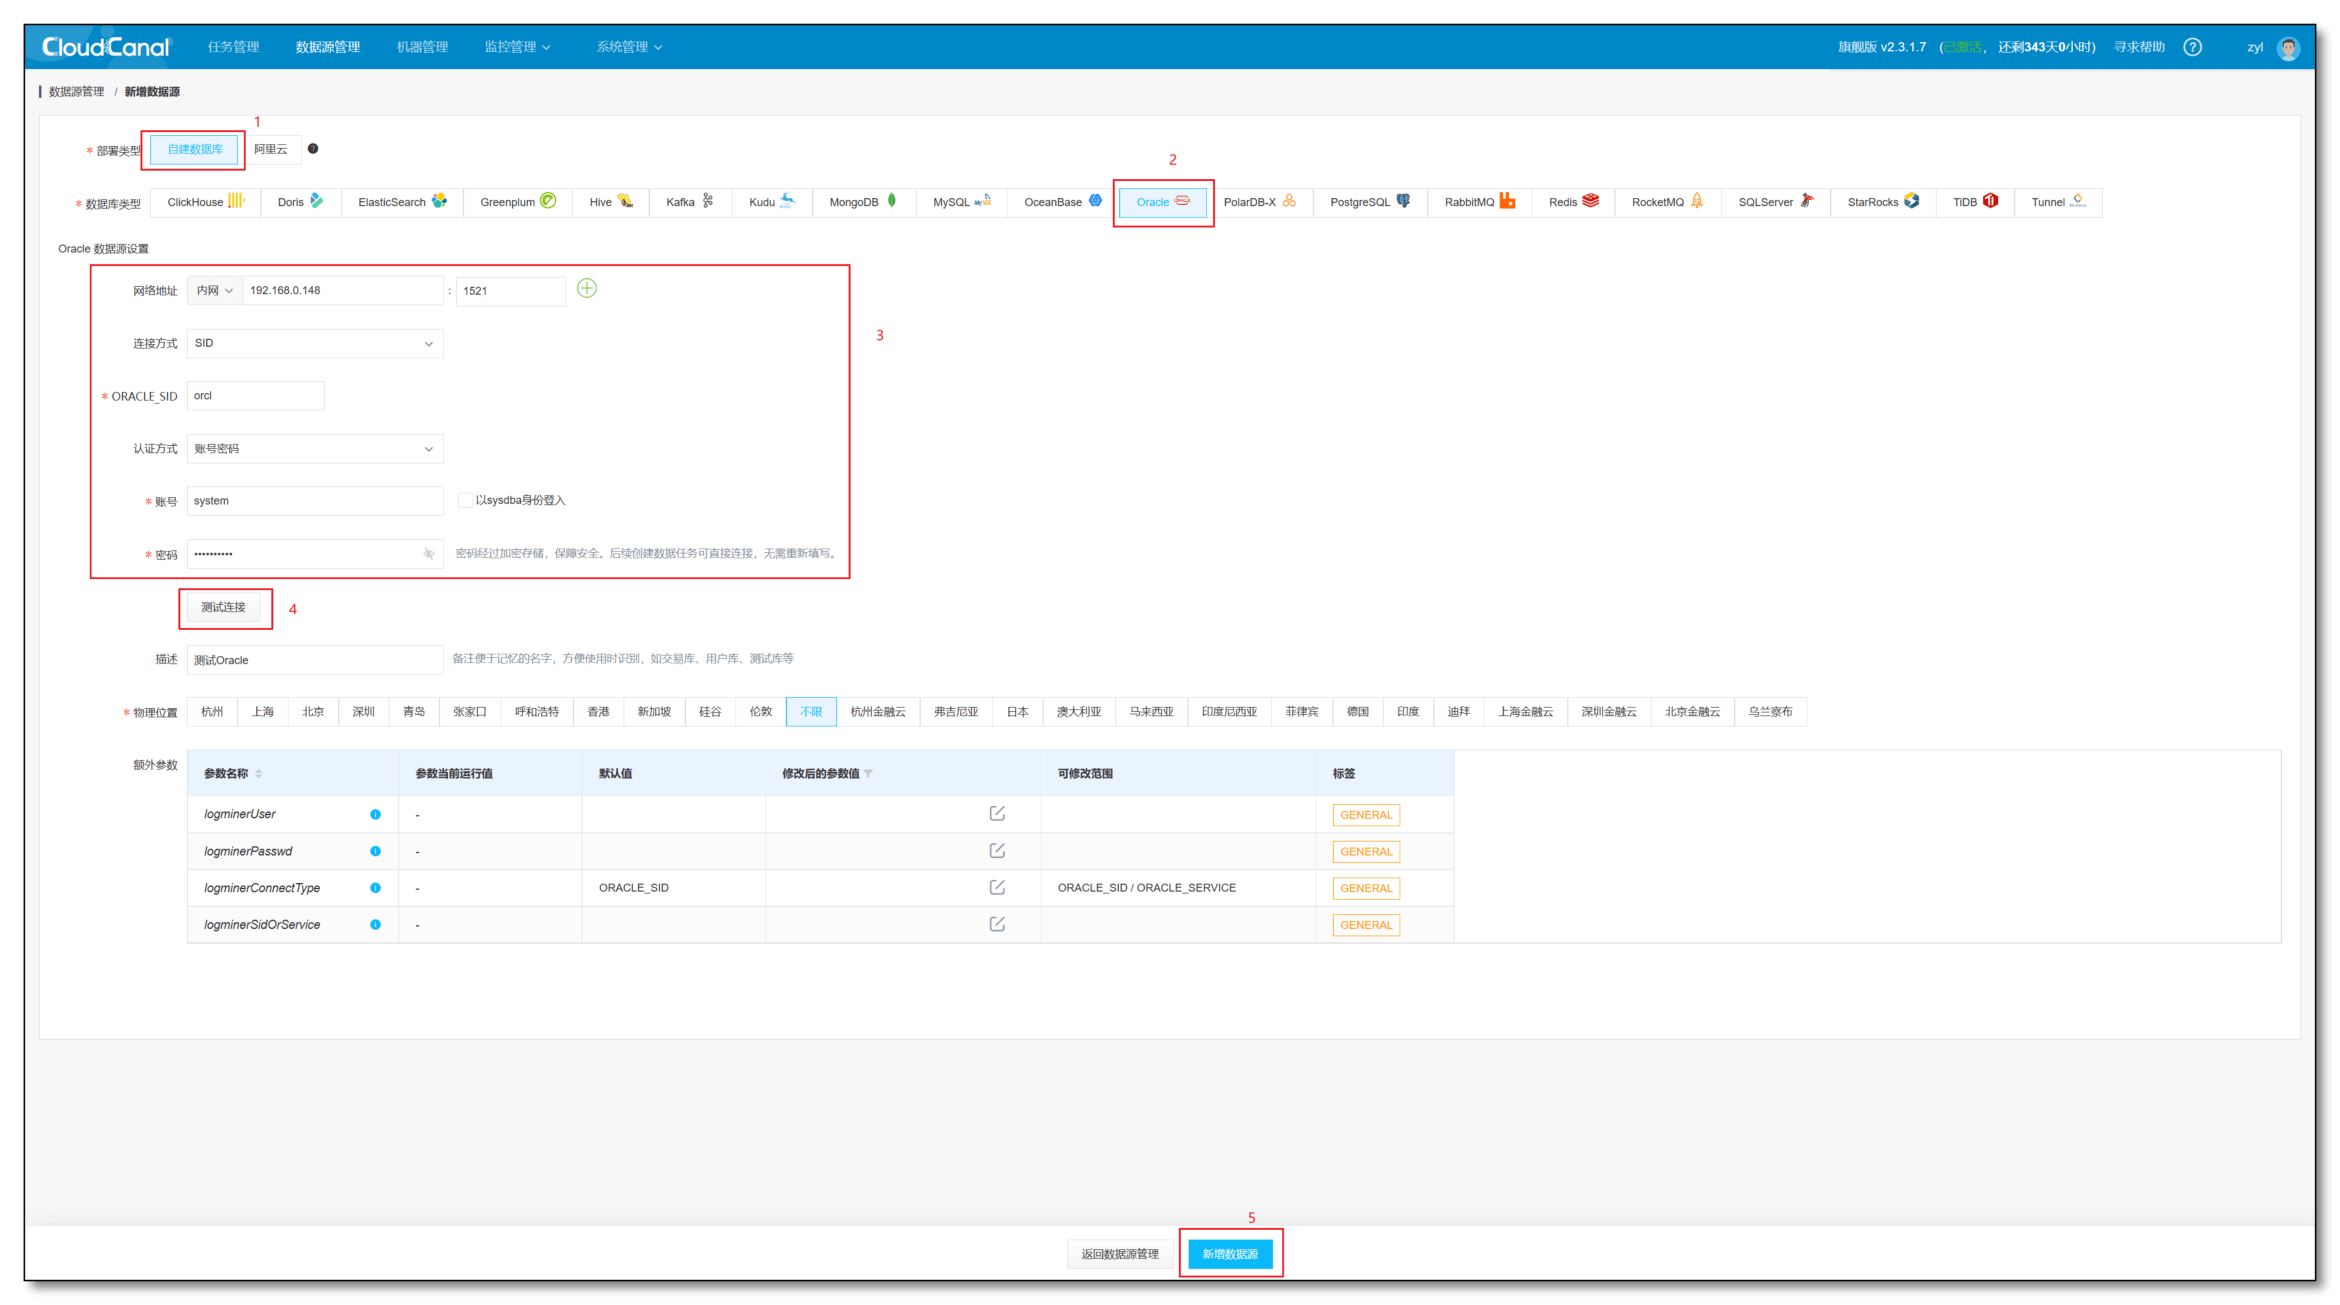Click the 测试连接 button
Viewport: 2340px width, 1305px height.
pos(223,607)
